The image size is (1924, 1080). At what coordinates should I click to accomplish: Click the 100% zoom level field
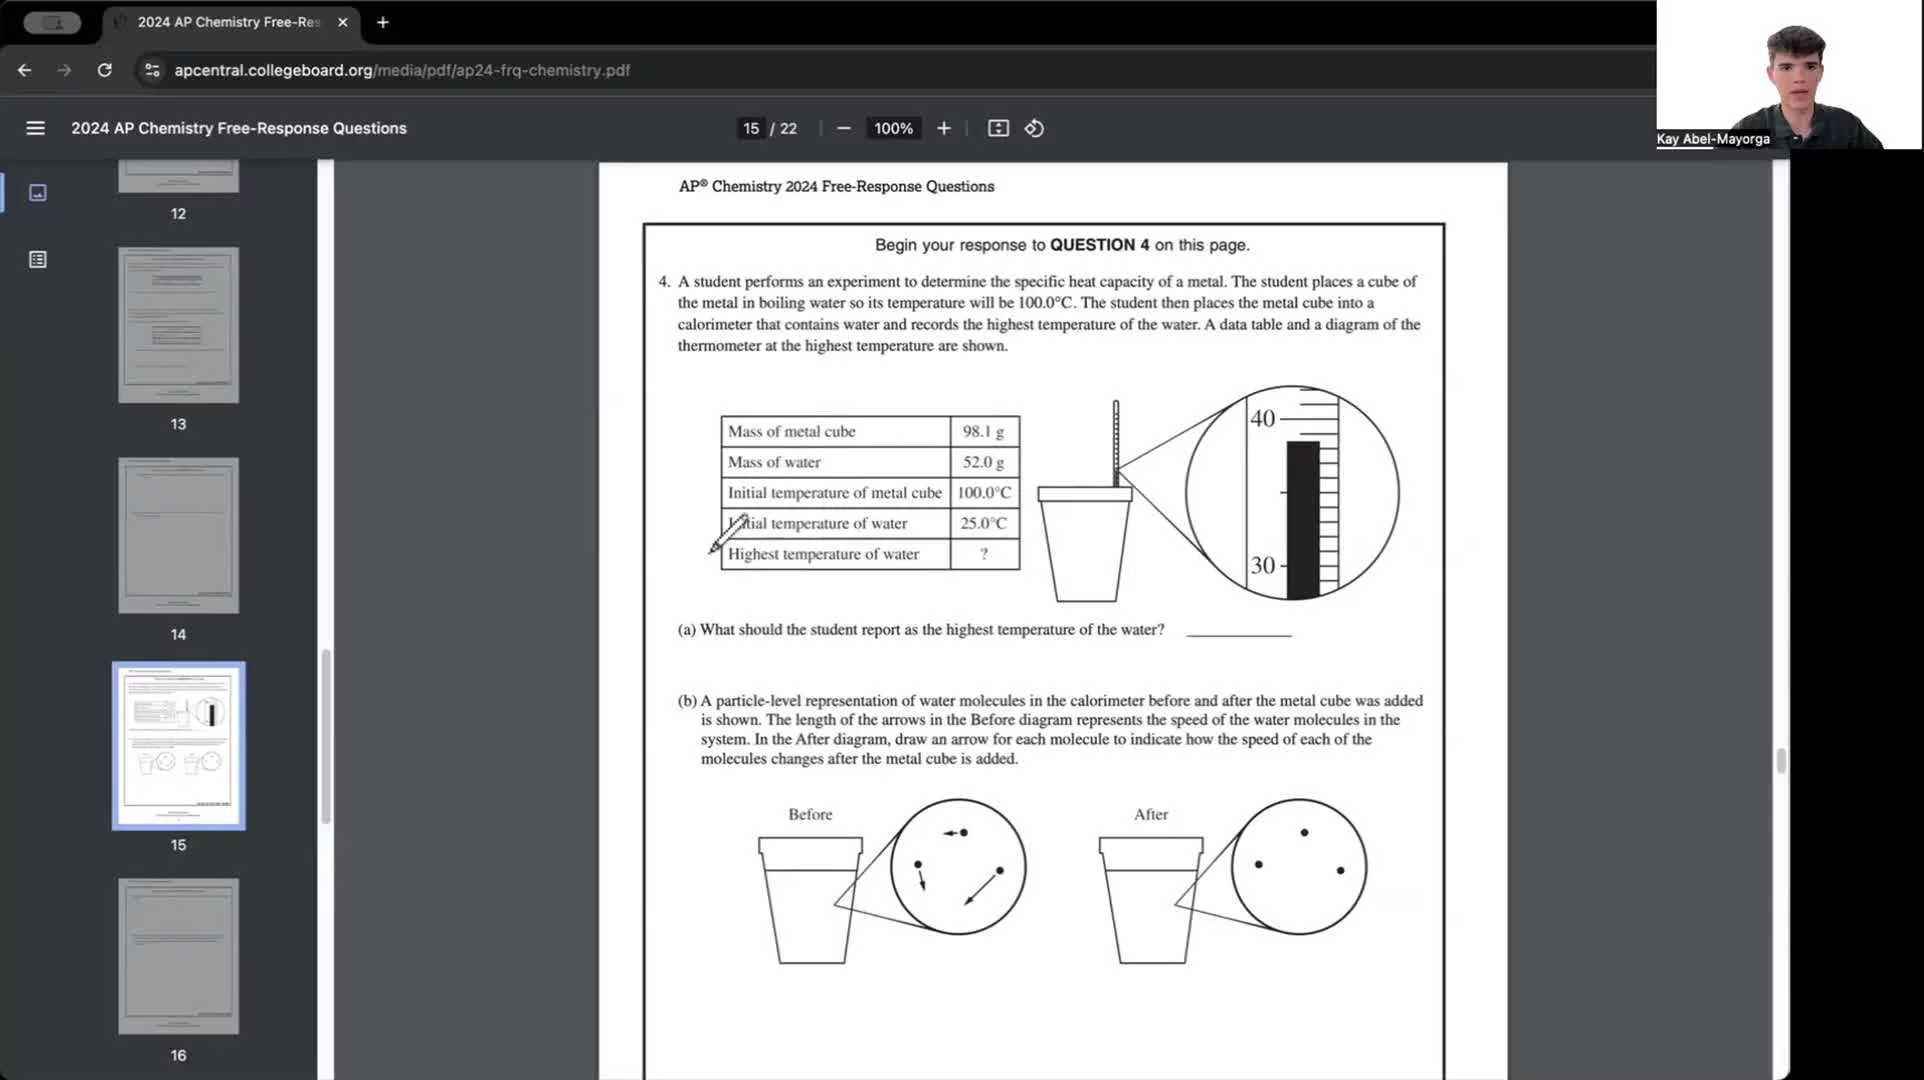coord(893,128)
